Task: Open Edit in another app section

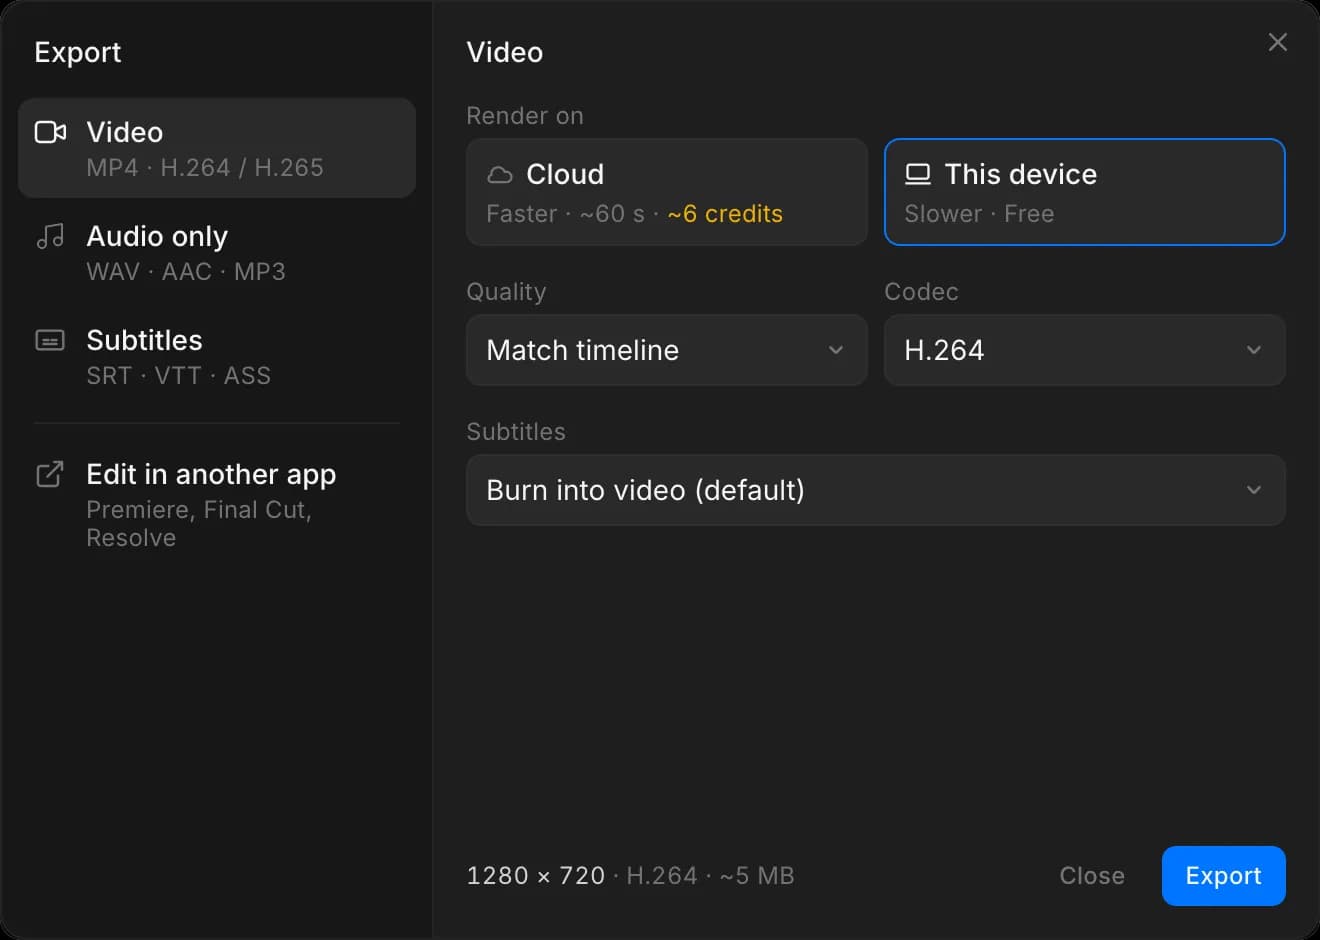Action: 217,504
